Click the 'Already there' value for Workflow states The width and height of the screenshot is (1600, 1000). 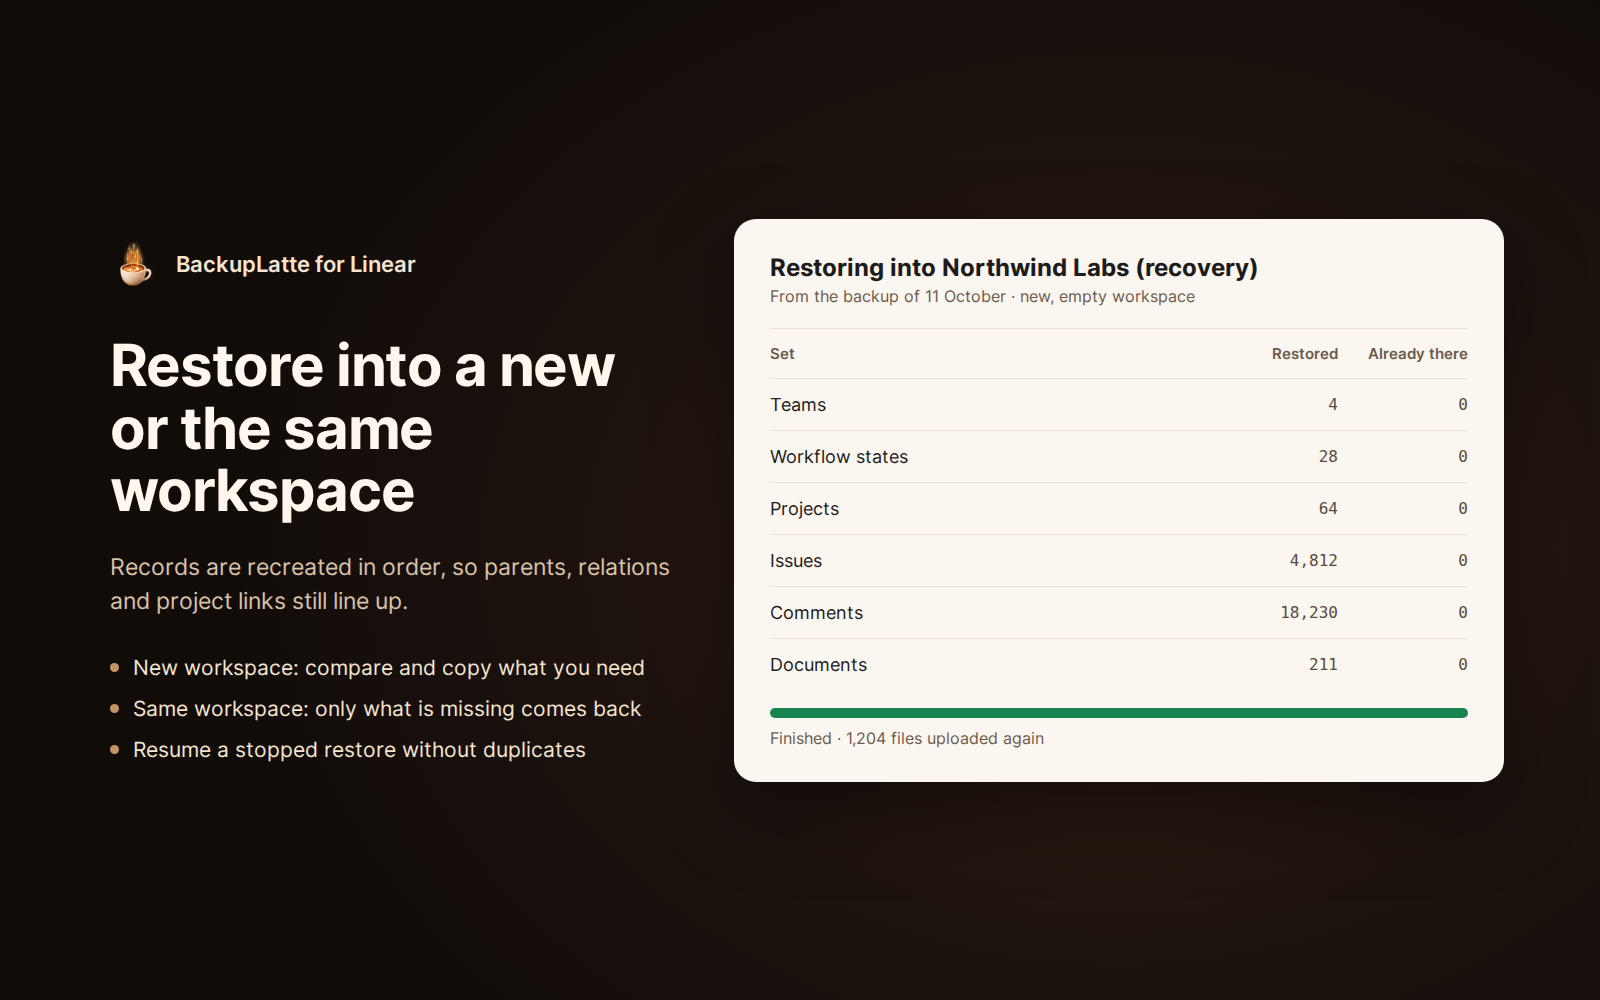[x=1463, y=457]
